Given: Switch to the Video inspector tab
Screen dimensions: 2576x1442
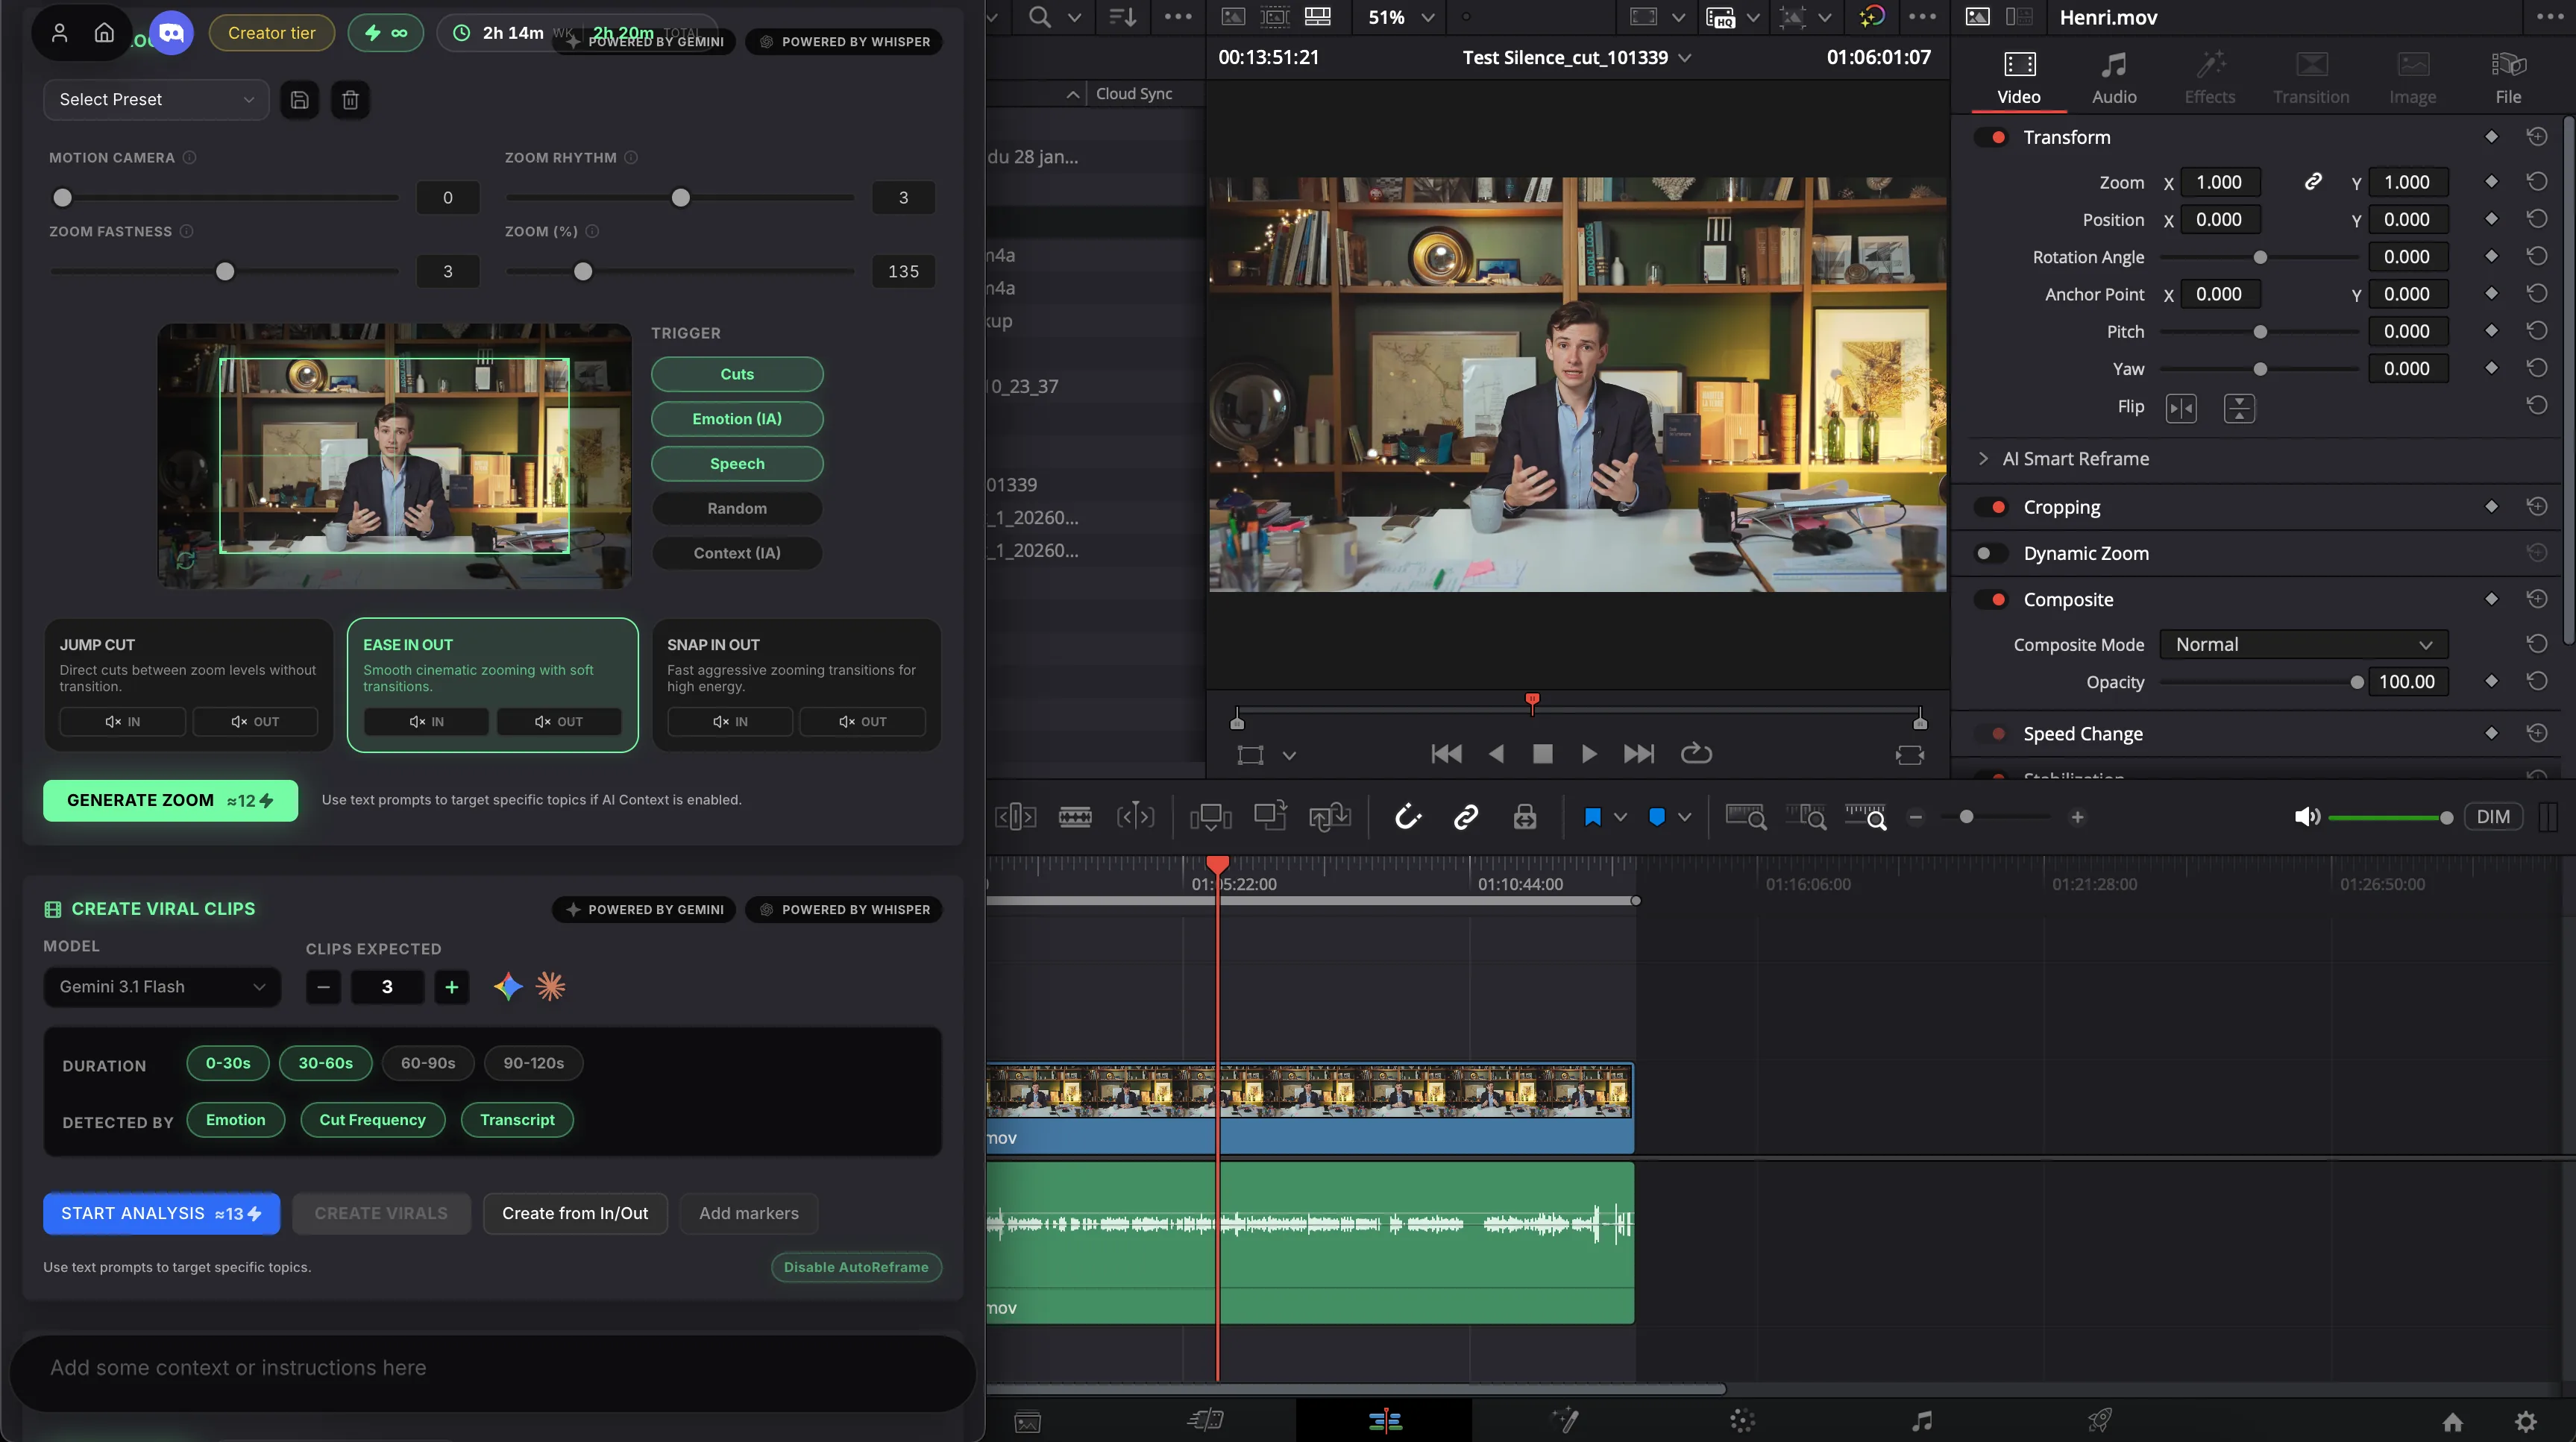Looking at the screenshot, I should click(x=2019, y=78).
